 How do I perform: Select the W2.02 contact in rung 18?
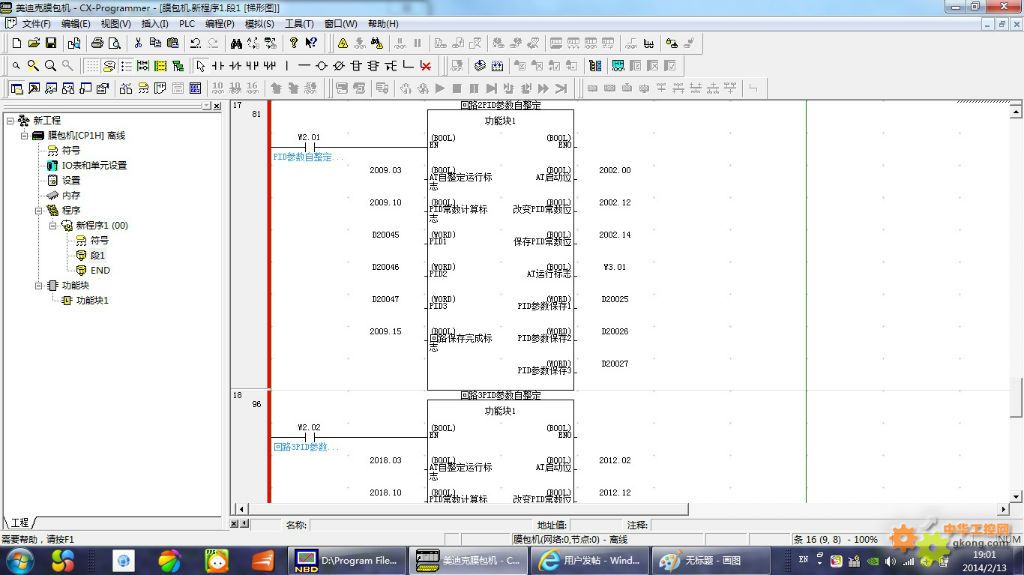pyautogui.click(x=310, y=436)
